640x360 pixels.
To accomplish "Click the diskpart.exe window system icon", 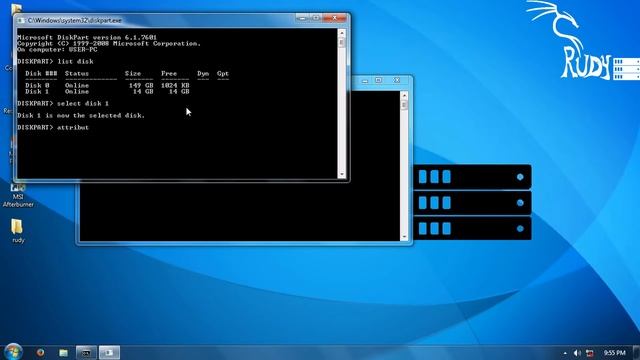I will click(x=21, y=20).
